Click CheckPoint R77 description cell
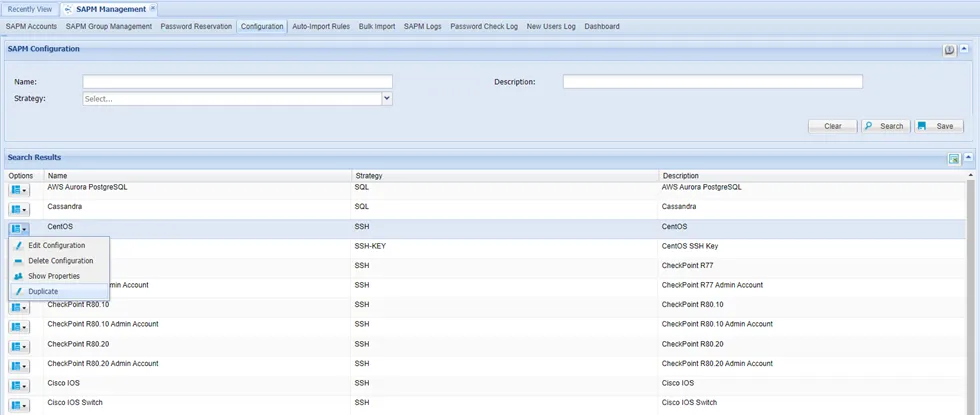Image resolution: width=980 pixels, height=415 pixels. [688, 265]
